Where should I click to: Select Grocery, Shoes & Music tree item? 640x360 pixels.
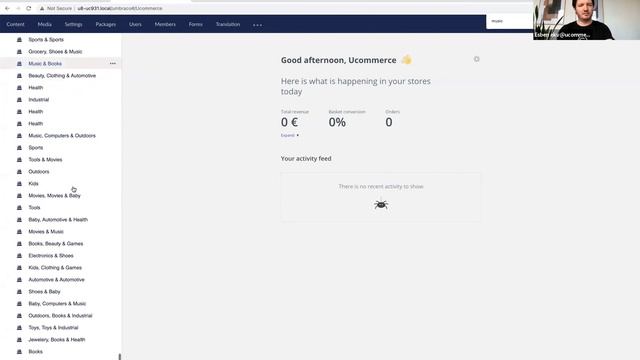[x=55, y=52]
